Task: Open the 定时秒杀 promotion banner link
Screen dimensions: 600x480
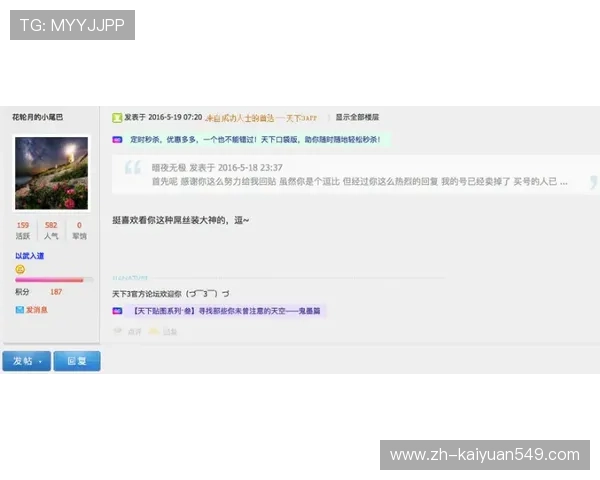Action: point(255,139)
